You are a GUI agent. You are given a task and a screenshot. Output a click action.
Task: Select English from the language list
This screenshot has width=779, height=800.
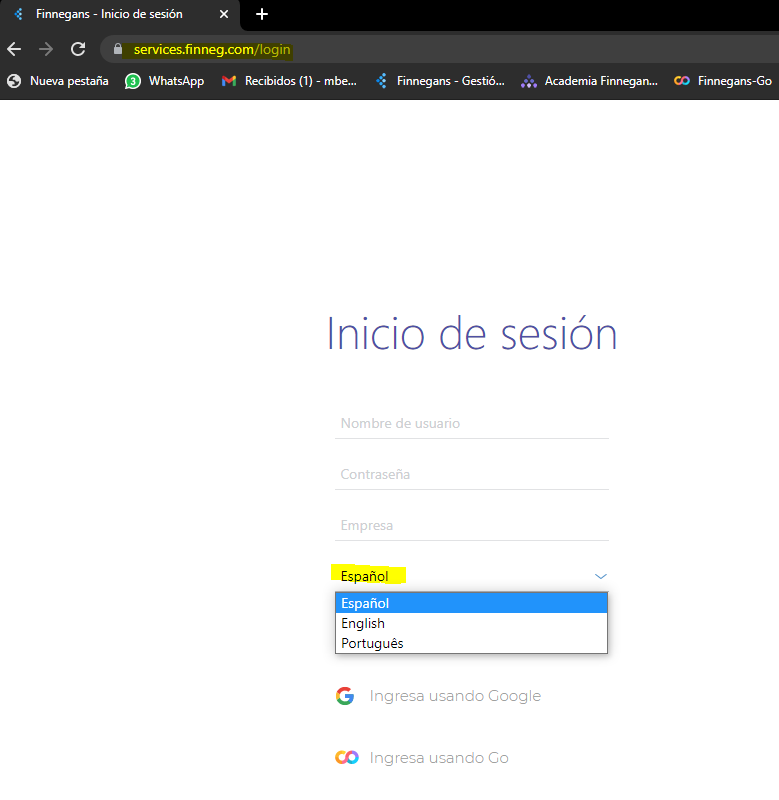[363, 623]
